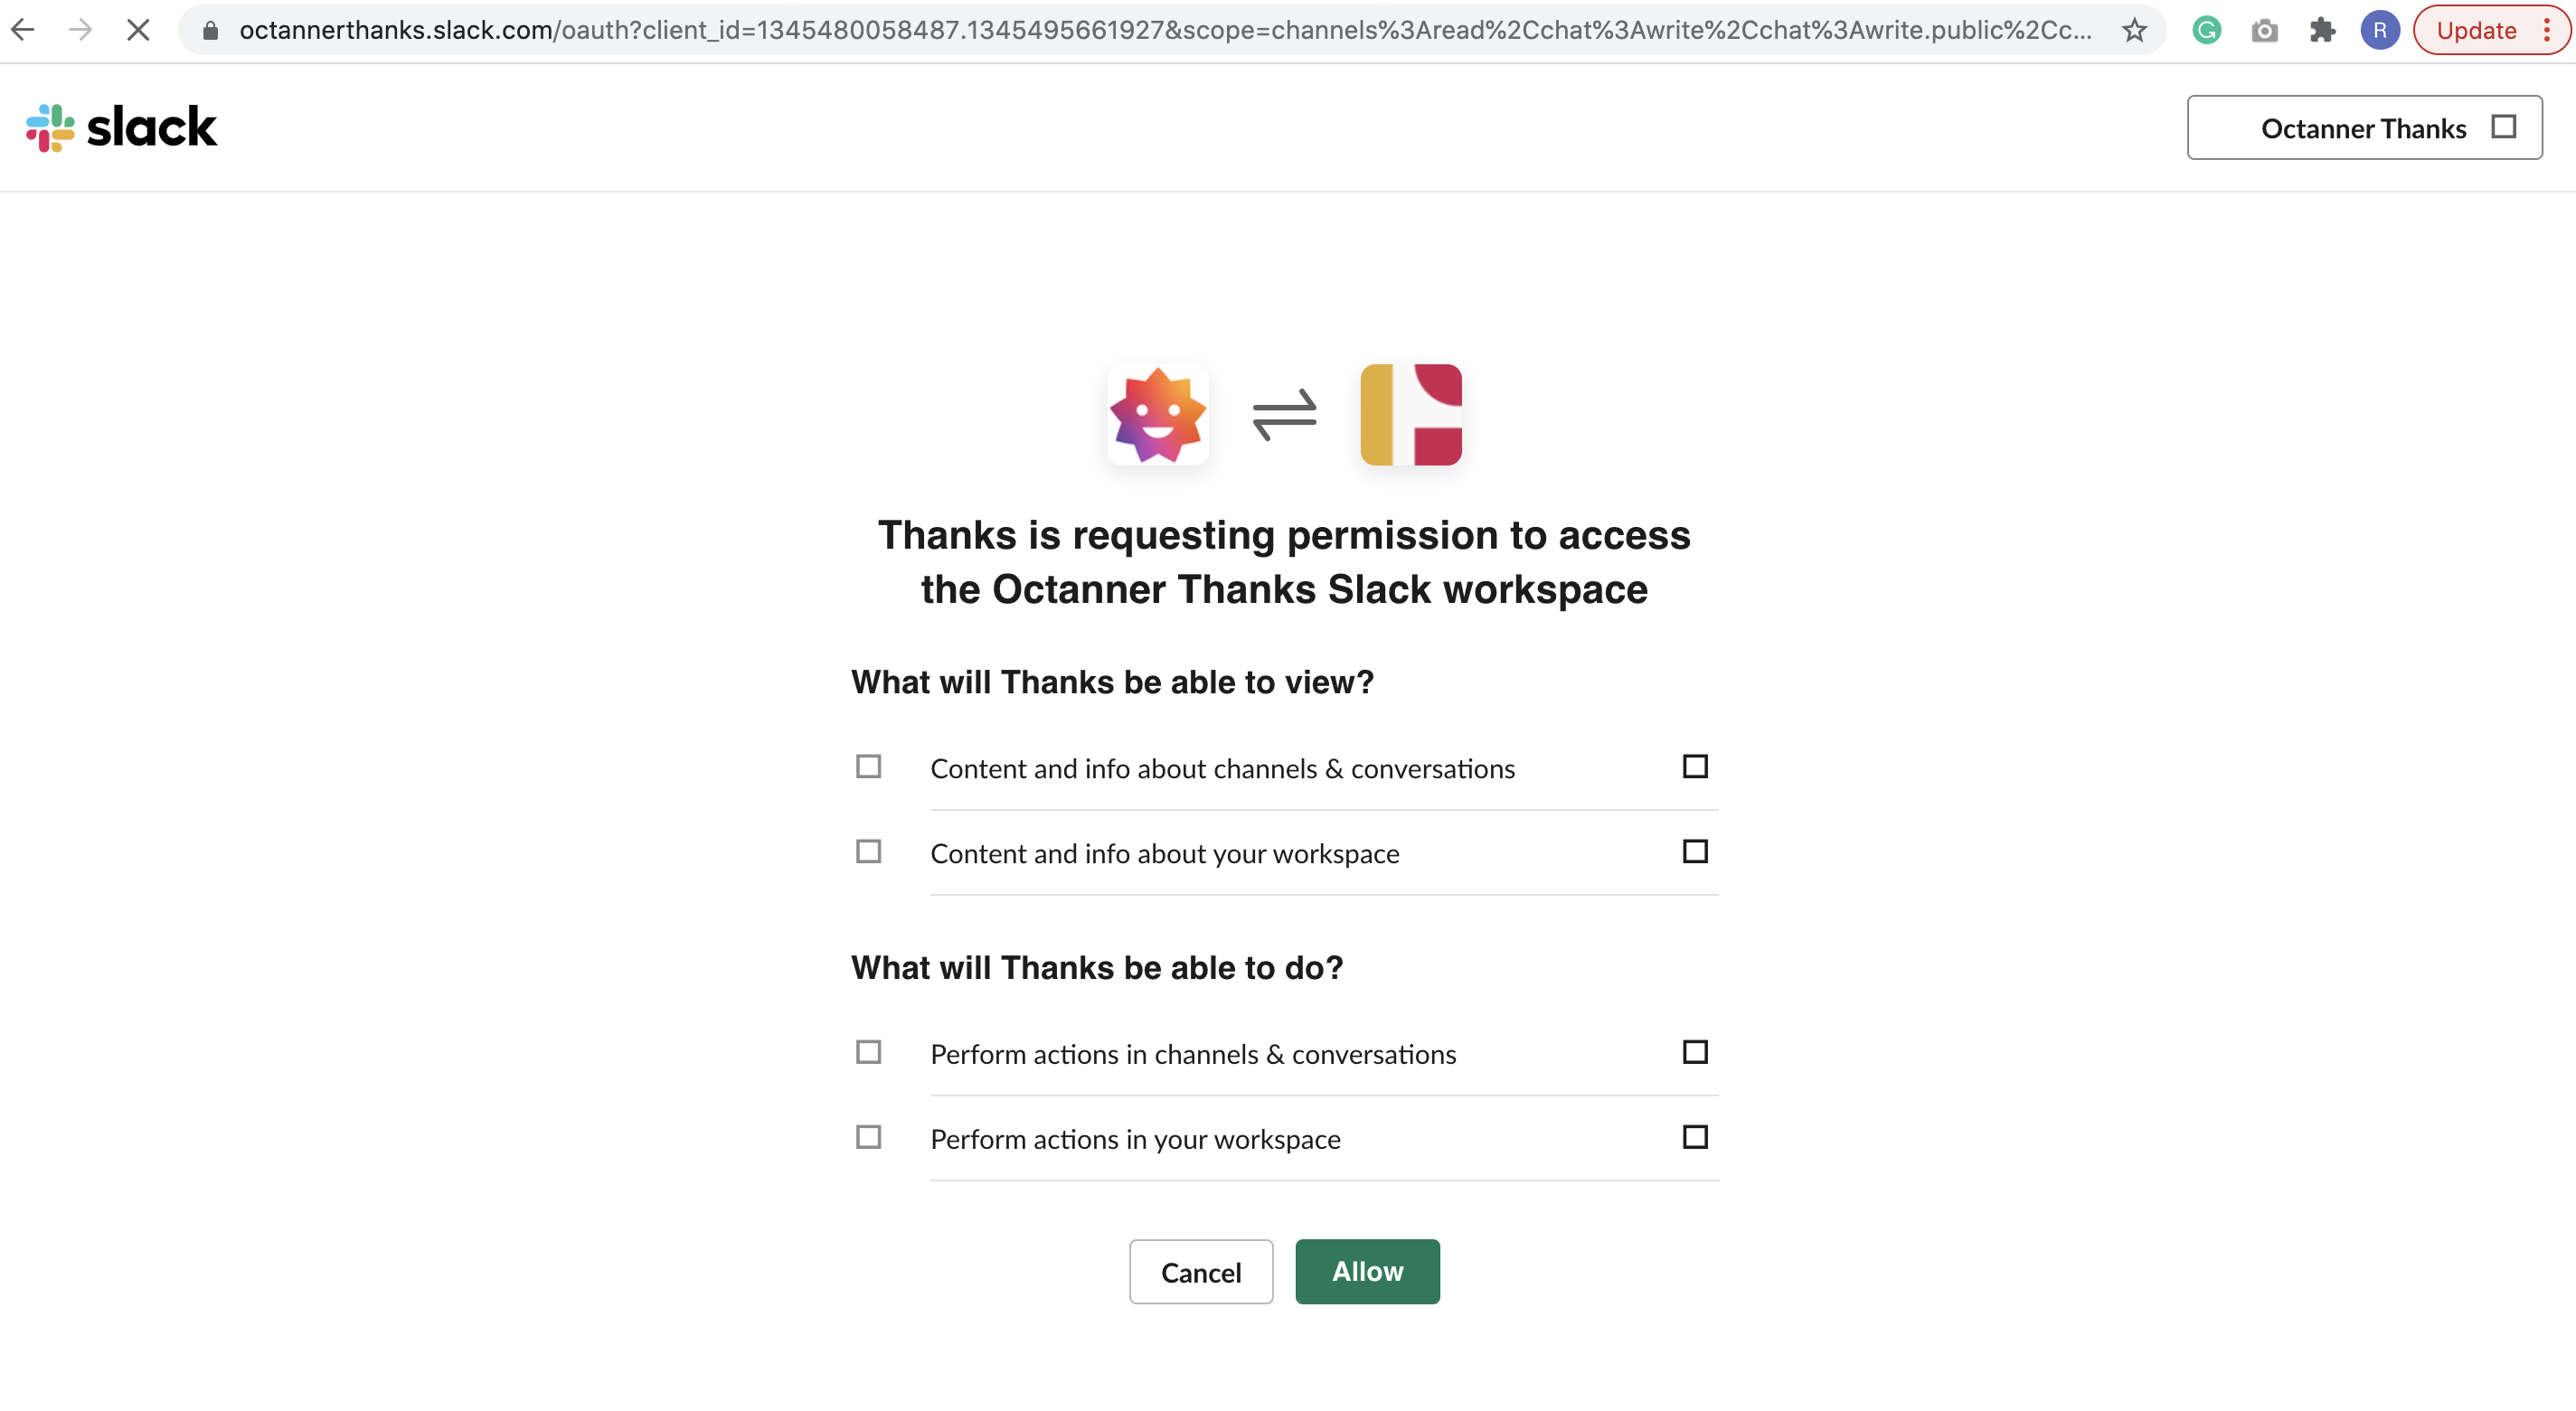The width and height of the screenshot is (2576, 1411).
Task: Click the Octanner workspace icon
Action: coord(1410,415)
